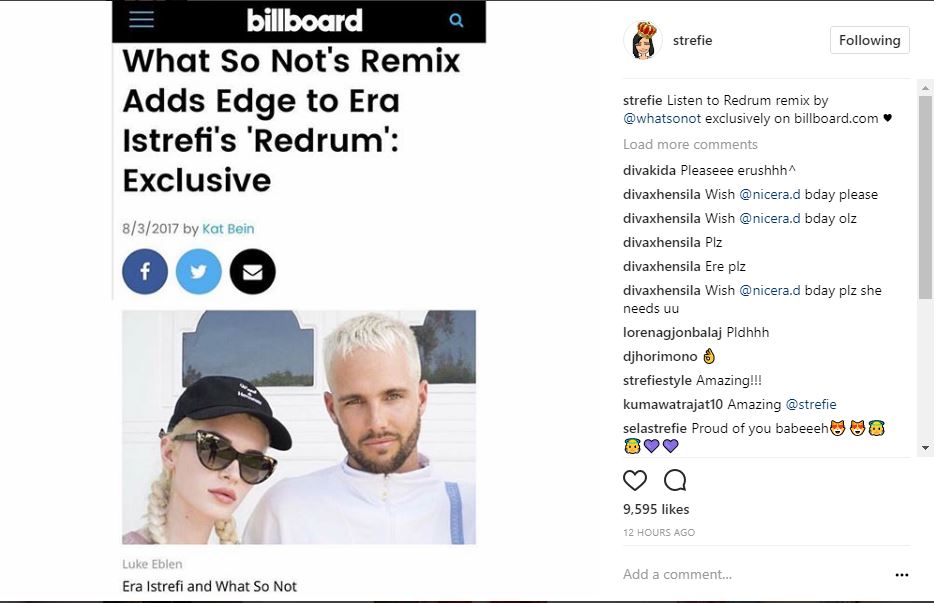Click the Billboard logo

tap(304, 20)
